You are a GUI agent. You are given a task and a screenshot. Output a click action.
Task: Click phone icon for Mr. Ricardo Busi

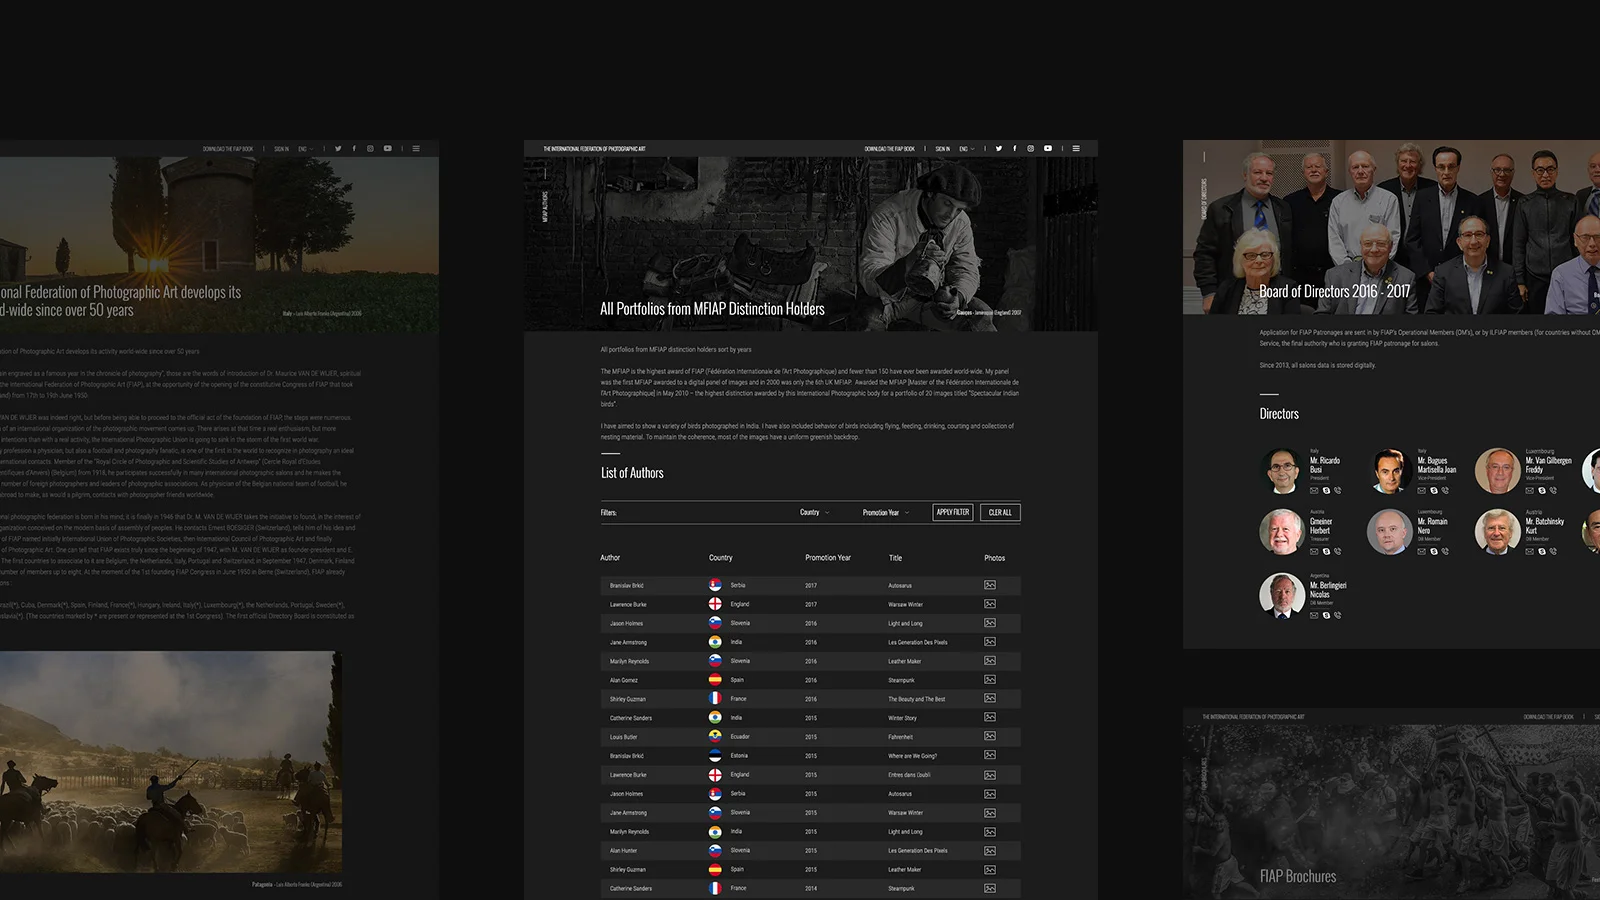1338,491
